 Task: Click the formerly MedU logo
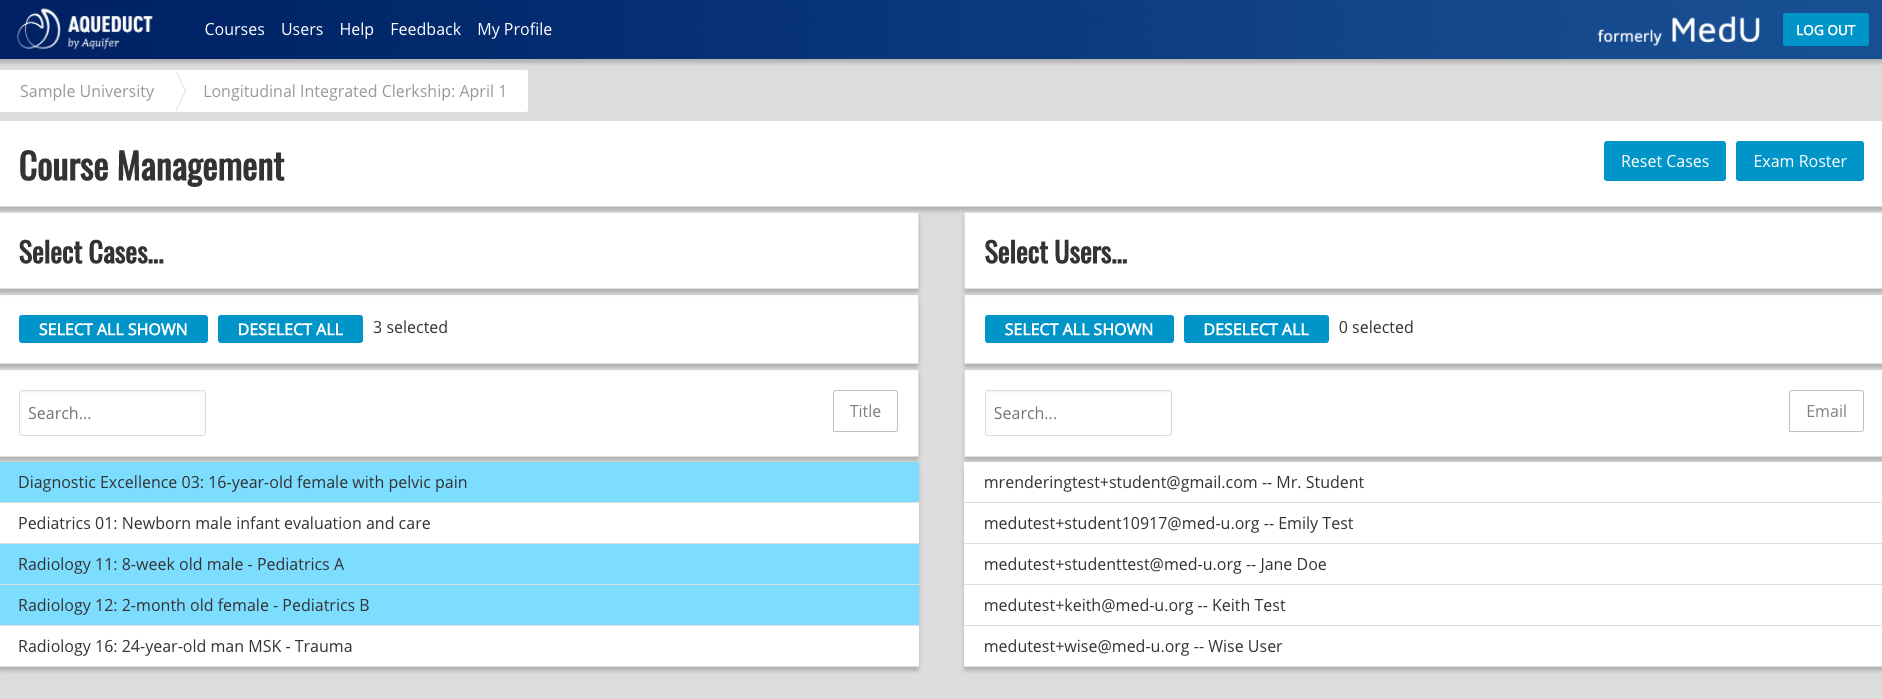tap(1679, 31)
